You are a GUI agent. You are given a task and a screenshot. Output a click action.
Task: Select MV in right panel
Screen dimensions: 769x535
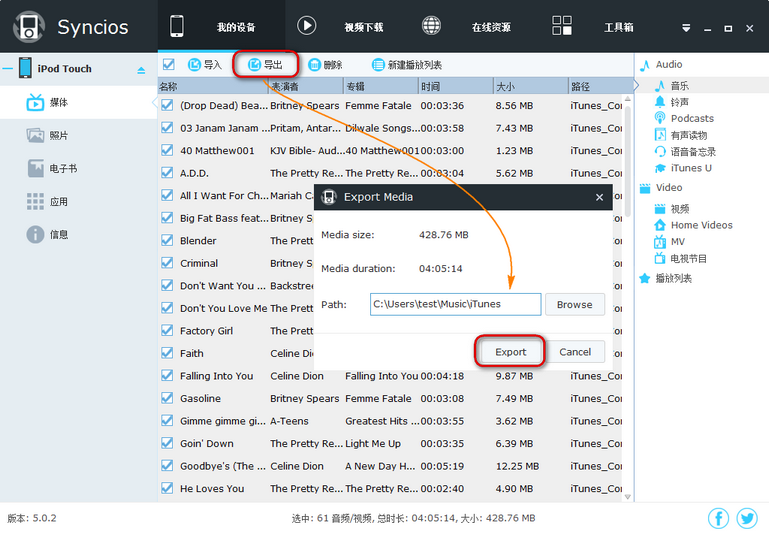click(x=669, y=242)
